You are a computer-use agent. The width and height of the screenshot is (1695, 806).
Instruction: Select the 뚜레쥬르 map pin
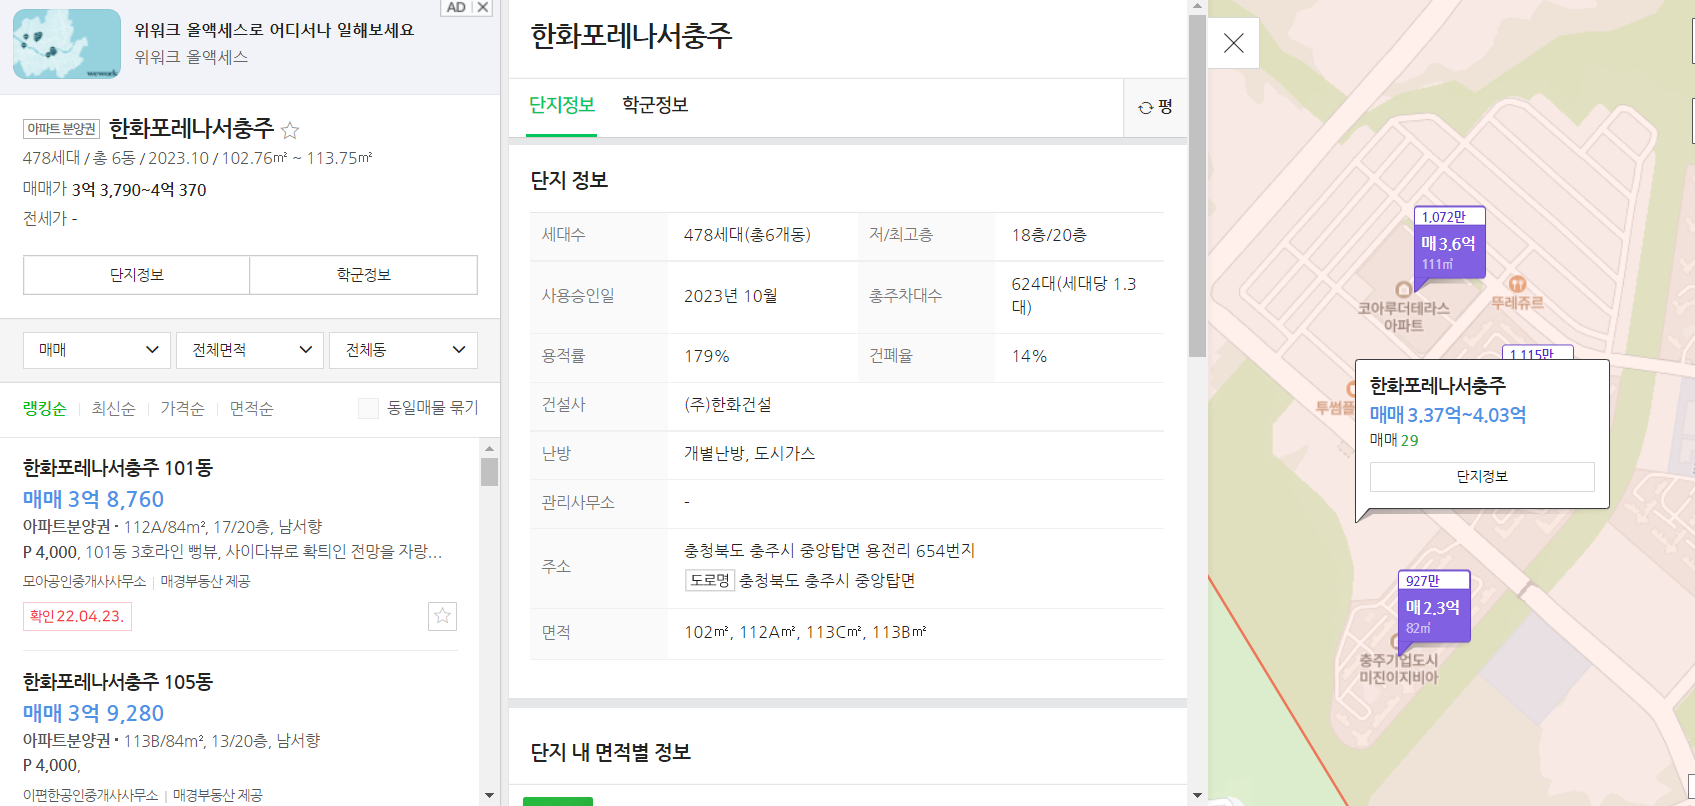click(x=1517, y=293)
